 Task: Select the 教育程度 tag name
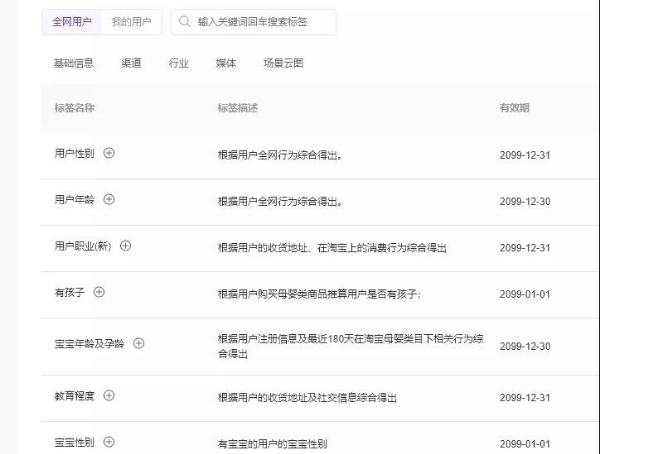[x=74, y=396]
